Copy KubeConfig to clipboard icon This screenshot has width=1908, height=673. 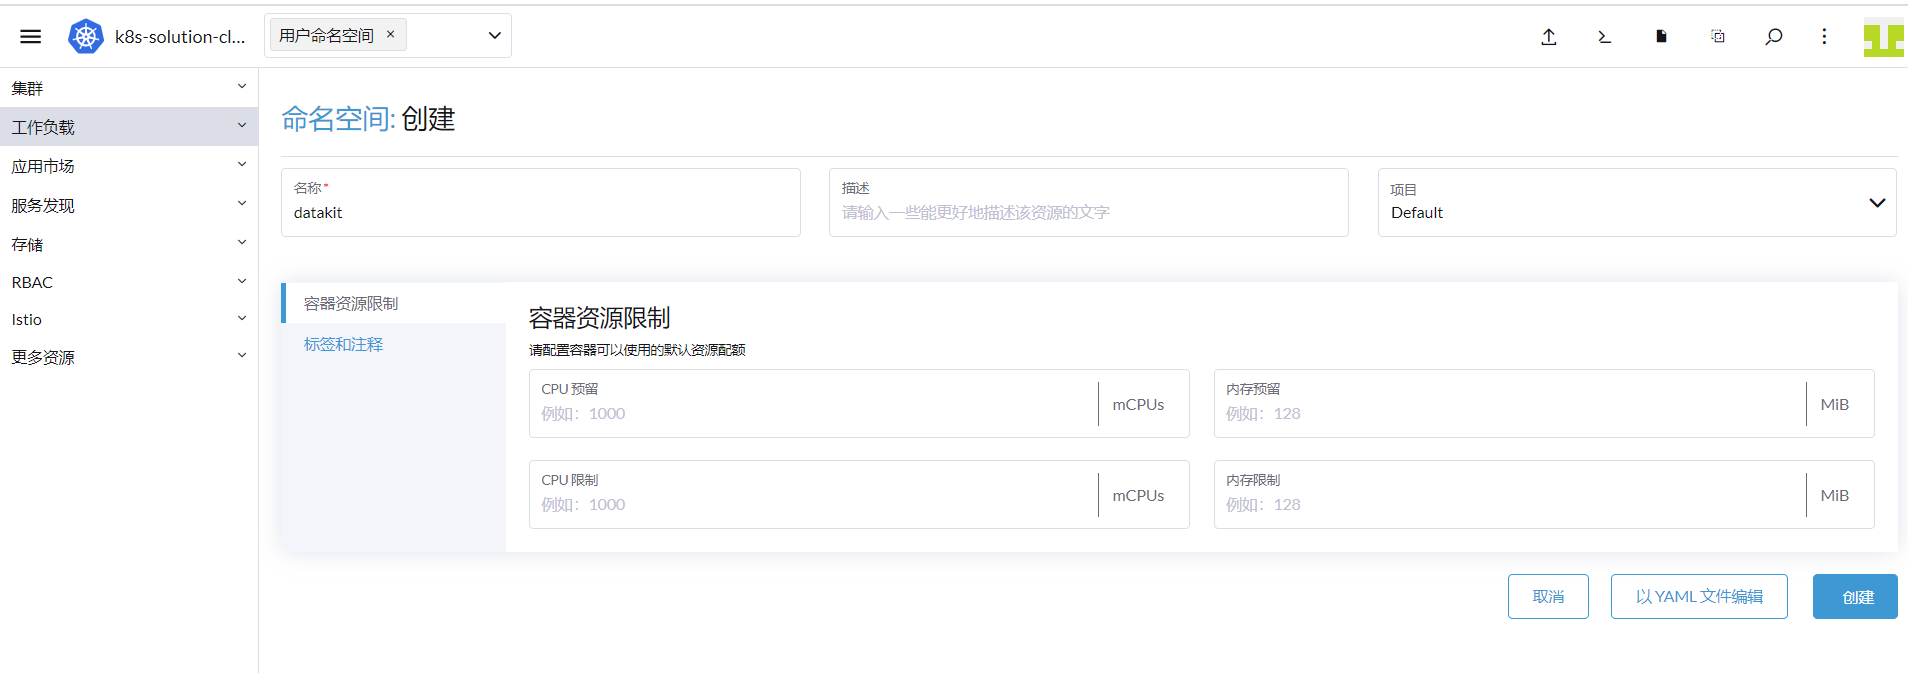tap(1717, 37)
